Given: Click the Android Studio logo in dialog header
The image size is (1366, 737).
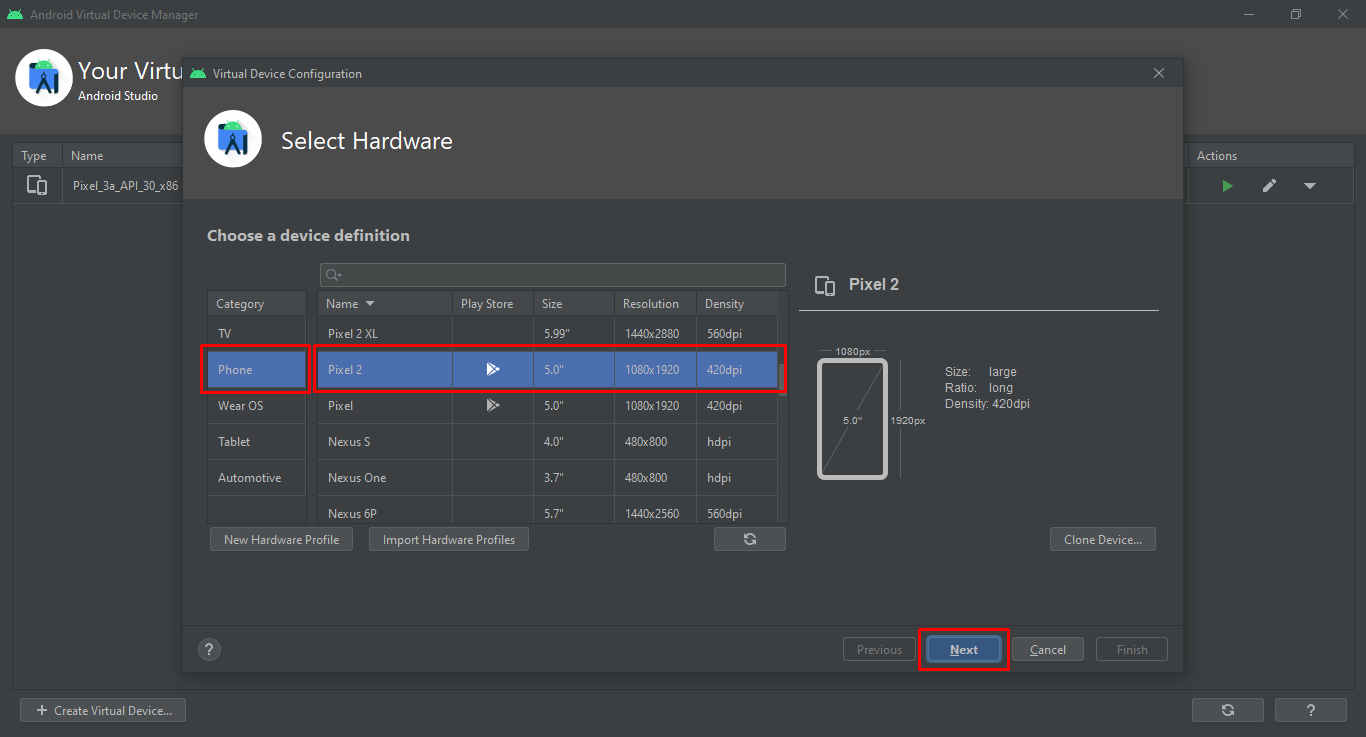Looking at the screenshot, I should point(233,140).
